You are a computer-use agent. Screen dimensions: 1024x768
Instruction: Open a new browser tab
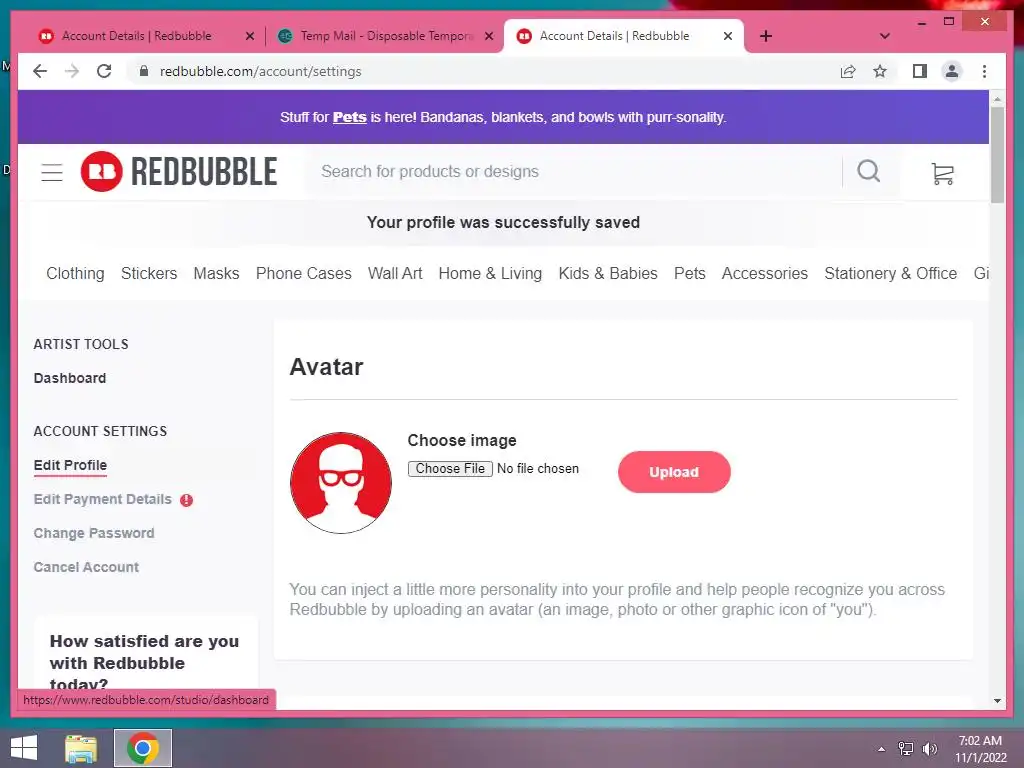[x=766, y=36]
